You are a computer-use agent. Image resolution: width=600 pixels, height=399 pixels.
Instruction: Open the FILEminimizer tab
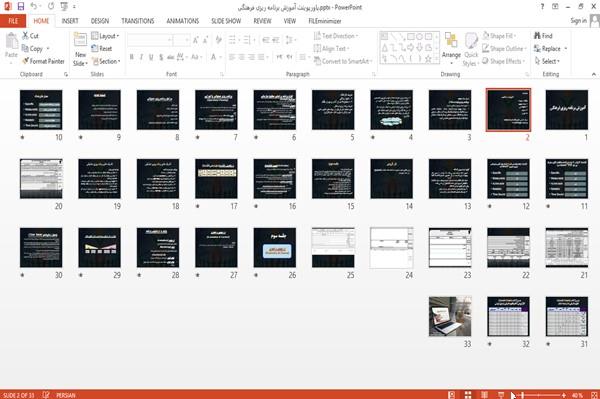point(325,21)
